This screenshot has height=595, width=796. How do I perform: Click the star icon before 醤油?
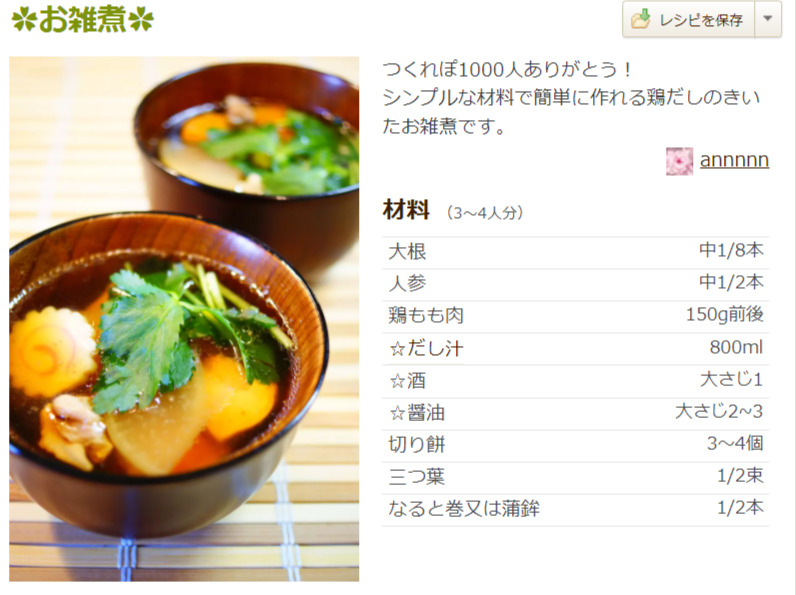point(397,413)
